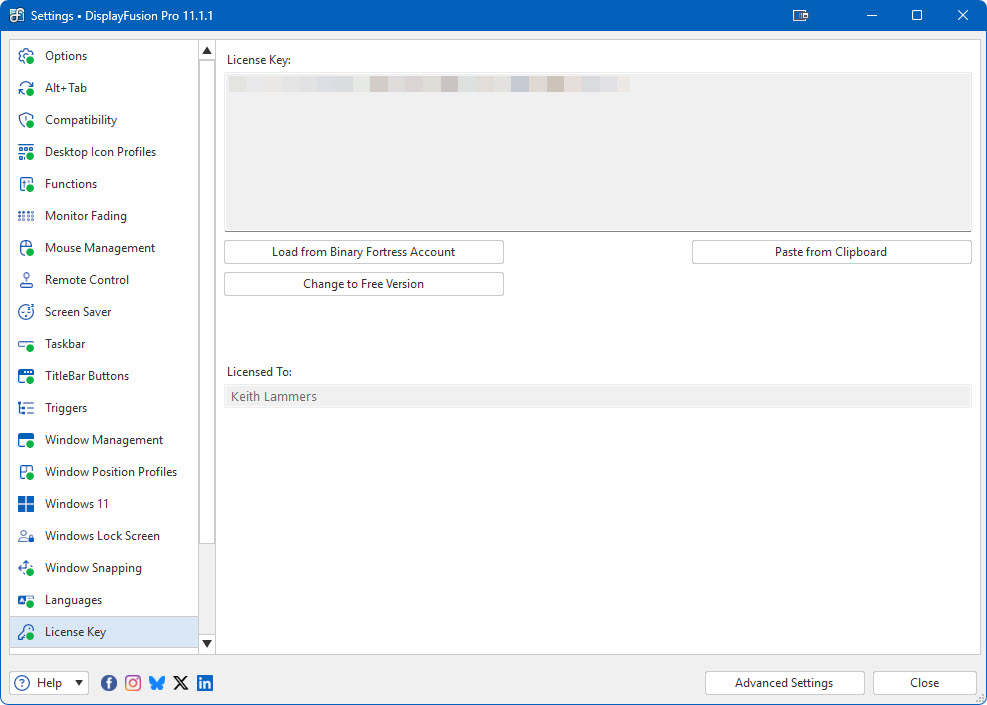Screen dimensions: 987x705
Task: Click the Facebook icon in footer
Action: point(109,683)
